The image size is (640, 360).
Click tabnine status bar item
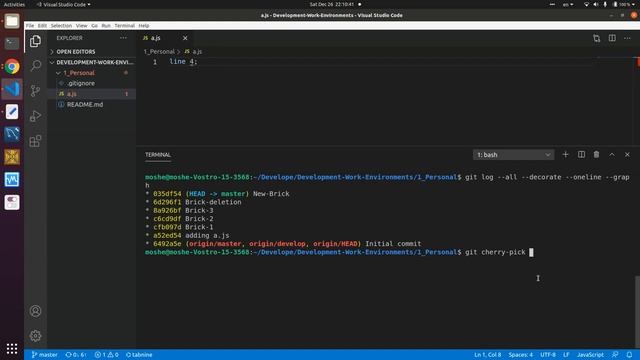tap(139, 355)
